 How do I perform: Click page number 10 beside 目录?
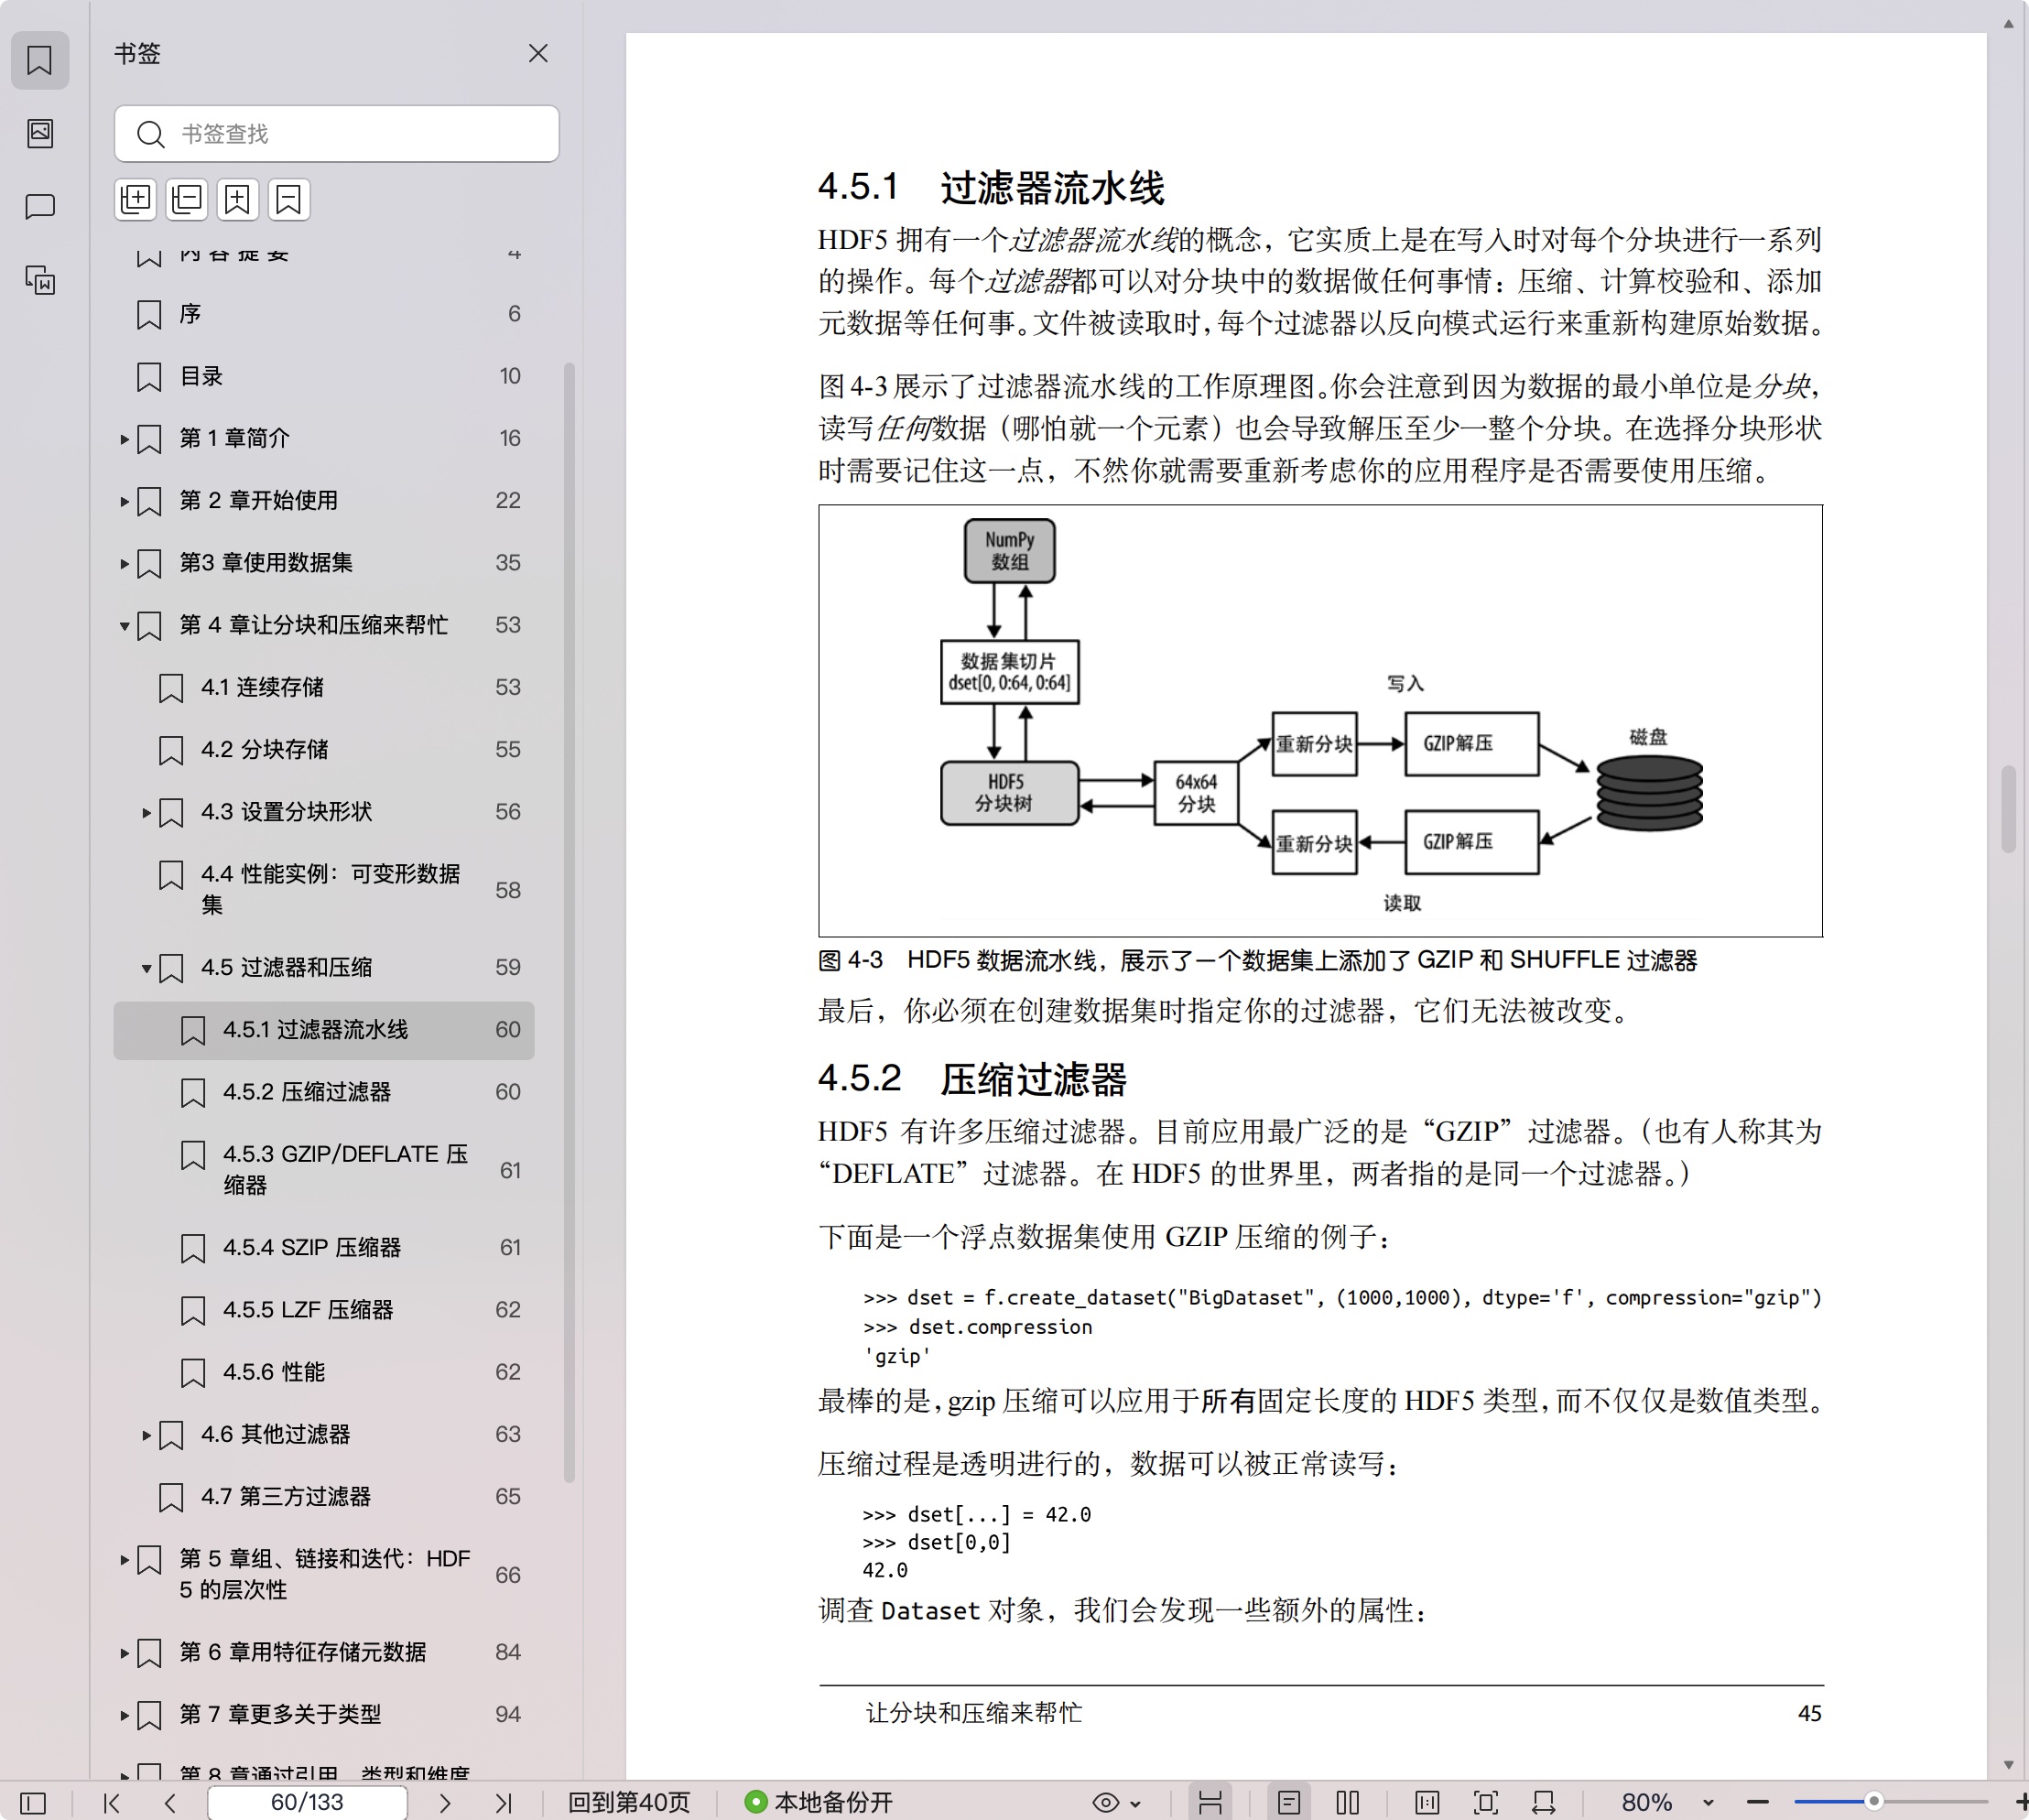point(510,376)
